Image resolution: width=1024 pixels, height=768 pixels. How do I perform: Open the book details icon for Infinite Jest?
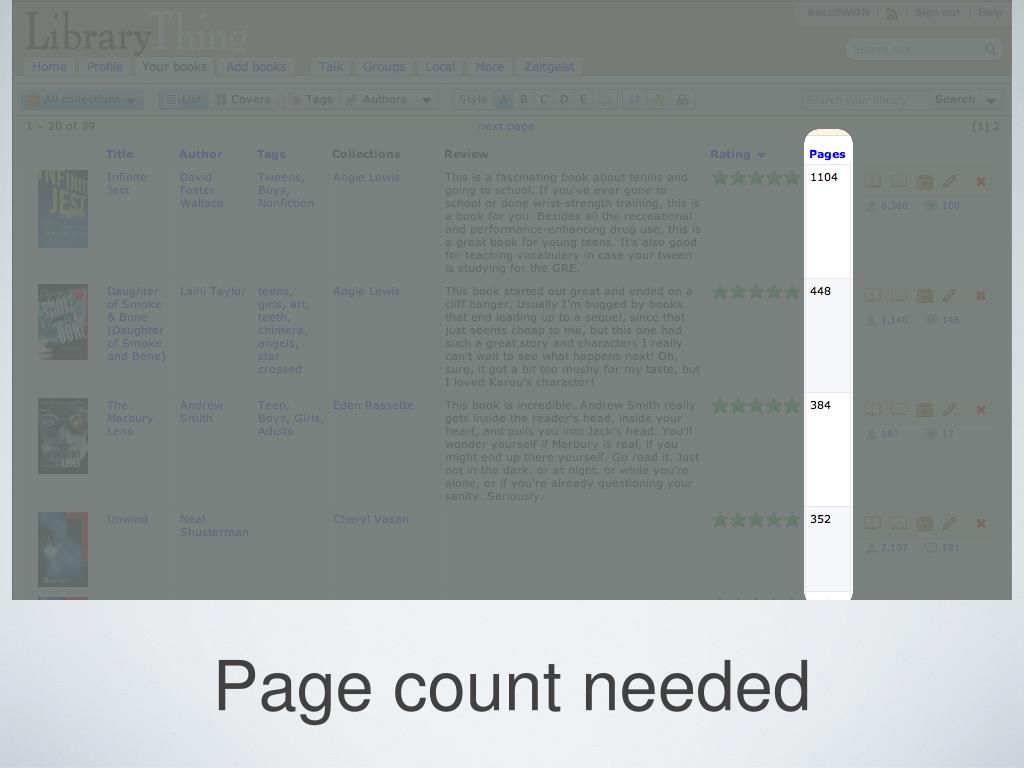coord(872,182)
